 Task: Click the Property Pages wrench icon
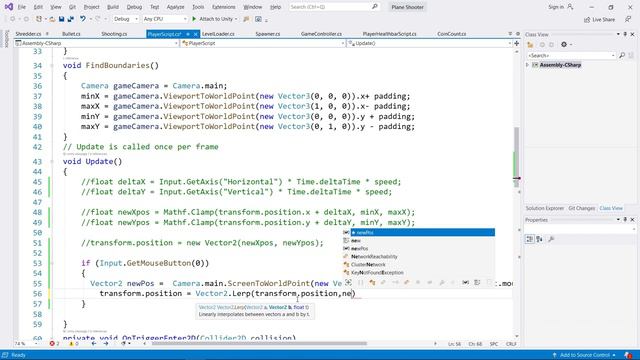[x=551, y=239]
